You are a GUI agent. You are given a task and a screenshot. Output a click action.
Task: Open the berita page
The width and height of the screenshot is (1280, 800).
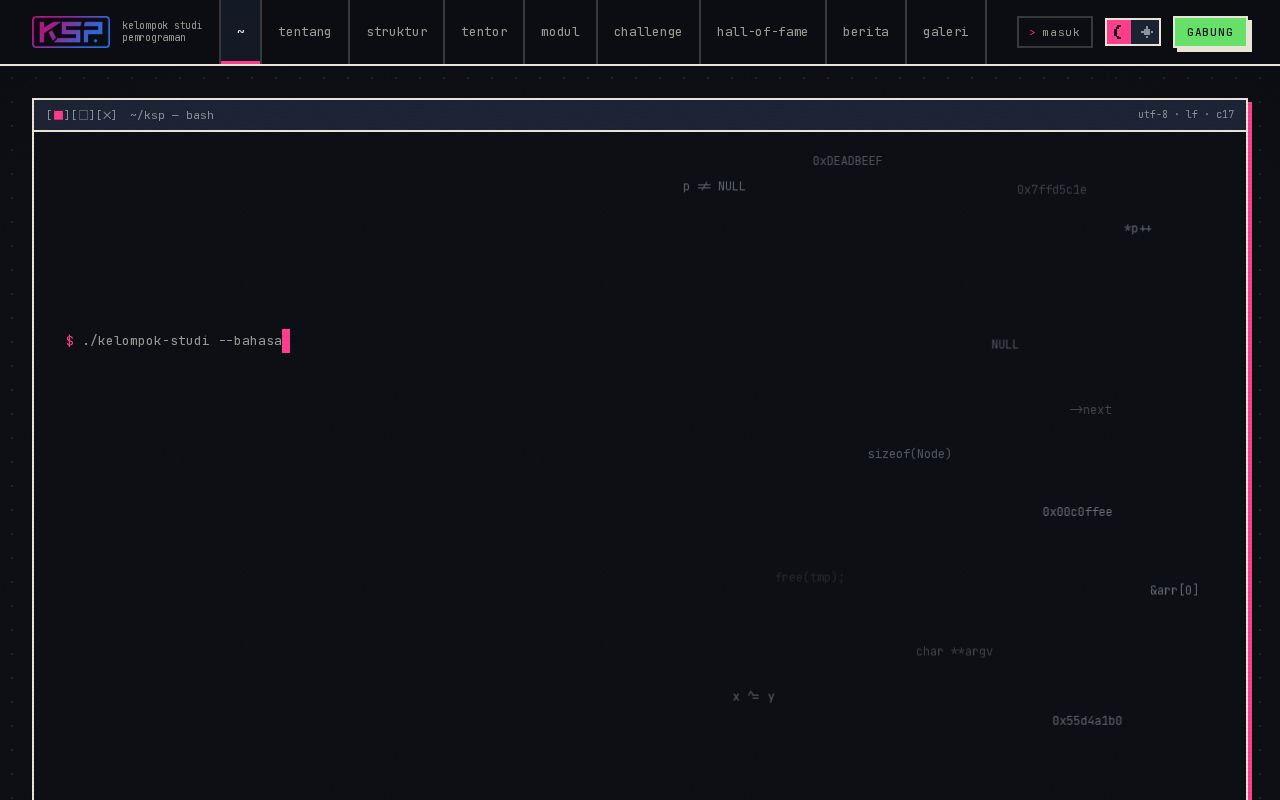(866, 32)
